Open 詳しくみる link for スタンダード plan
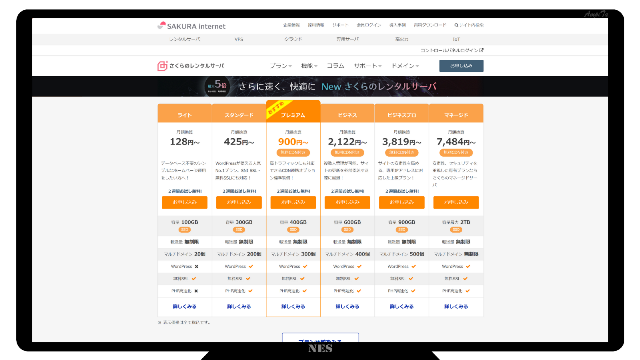Screen dimensions: 640x360 pos(239,307)
